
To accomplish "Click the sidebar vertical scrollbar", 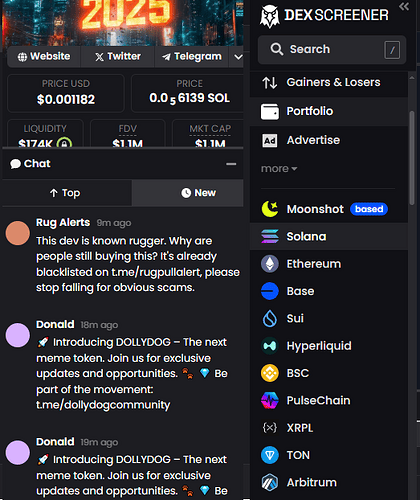I will click(x=412, y=157).
